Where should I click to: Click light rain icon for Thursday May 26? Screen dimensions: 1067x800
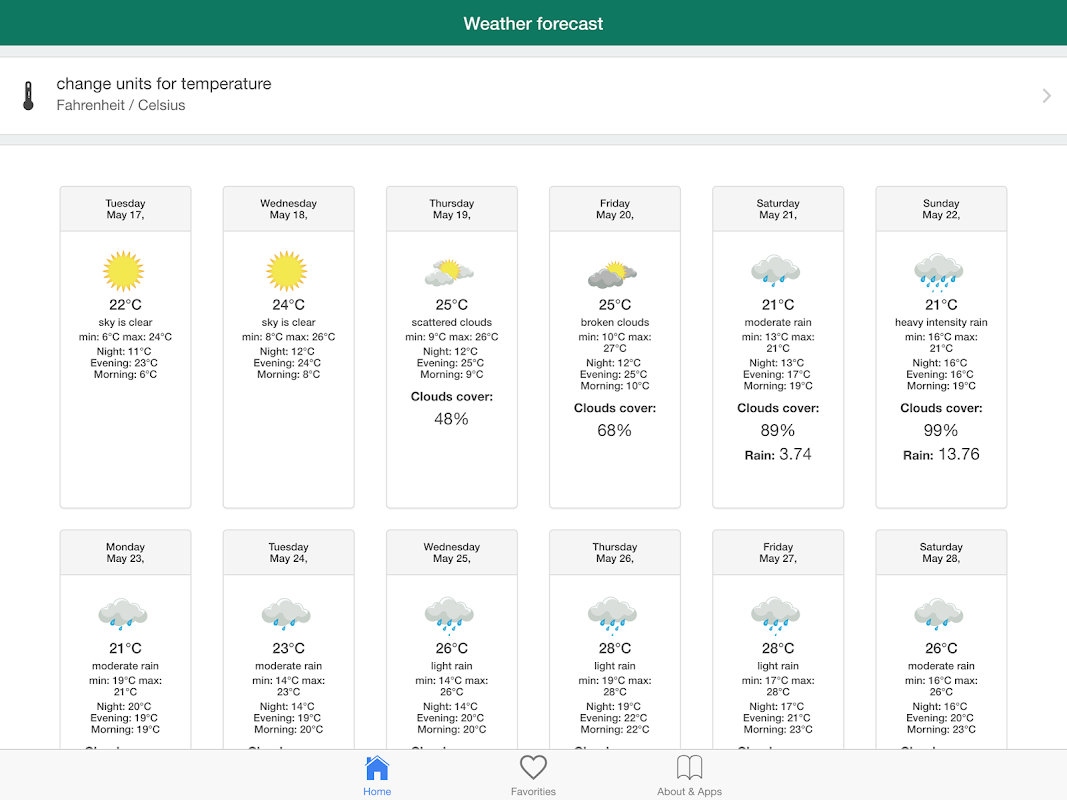(612, 616)
